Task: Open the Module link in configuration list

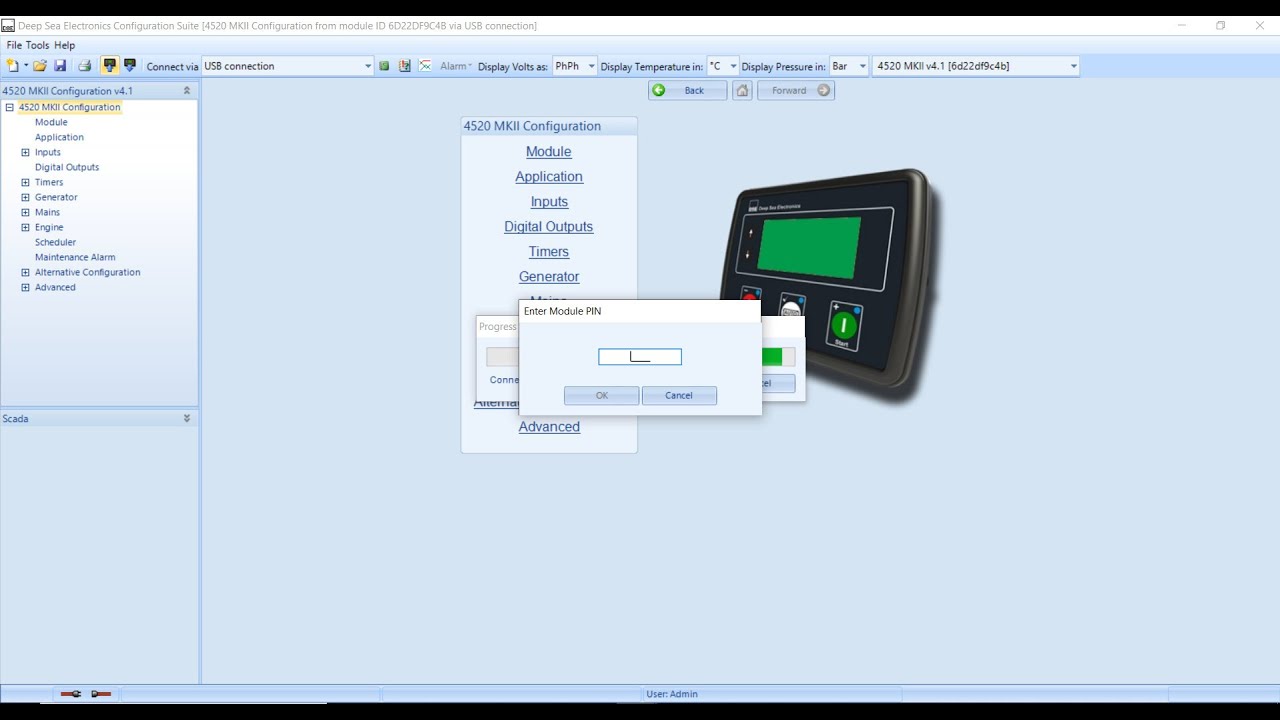Action: [549, 152]
